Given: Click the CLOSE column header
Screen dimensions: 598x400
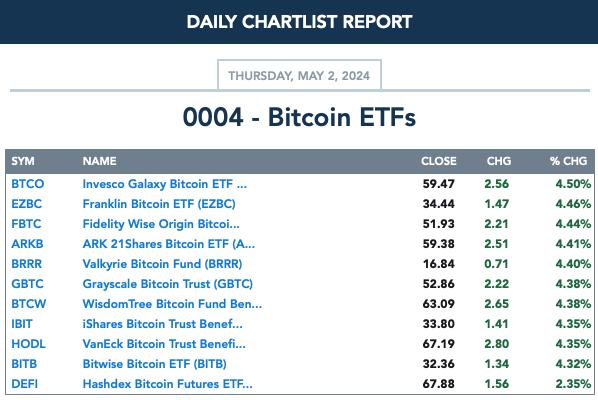Looking at the screenshot, I should point(439,161).
